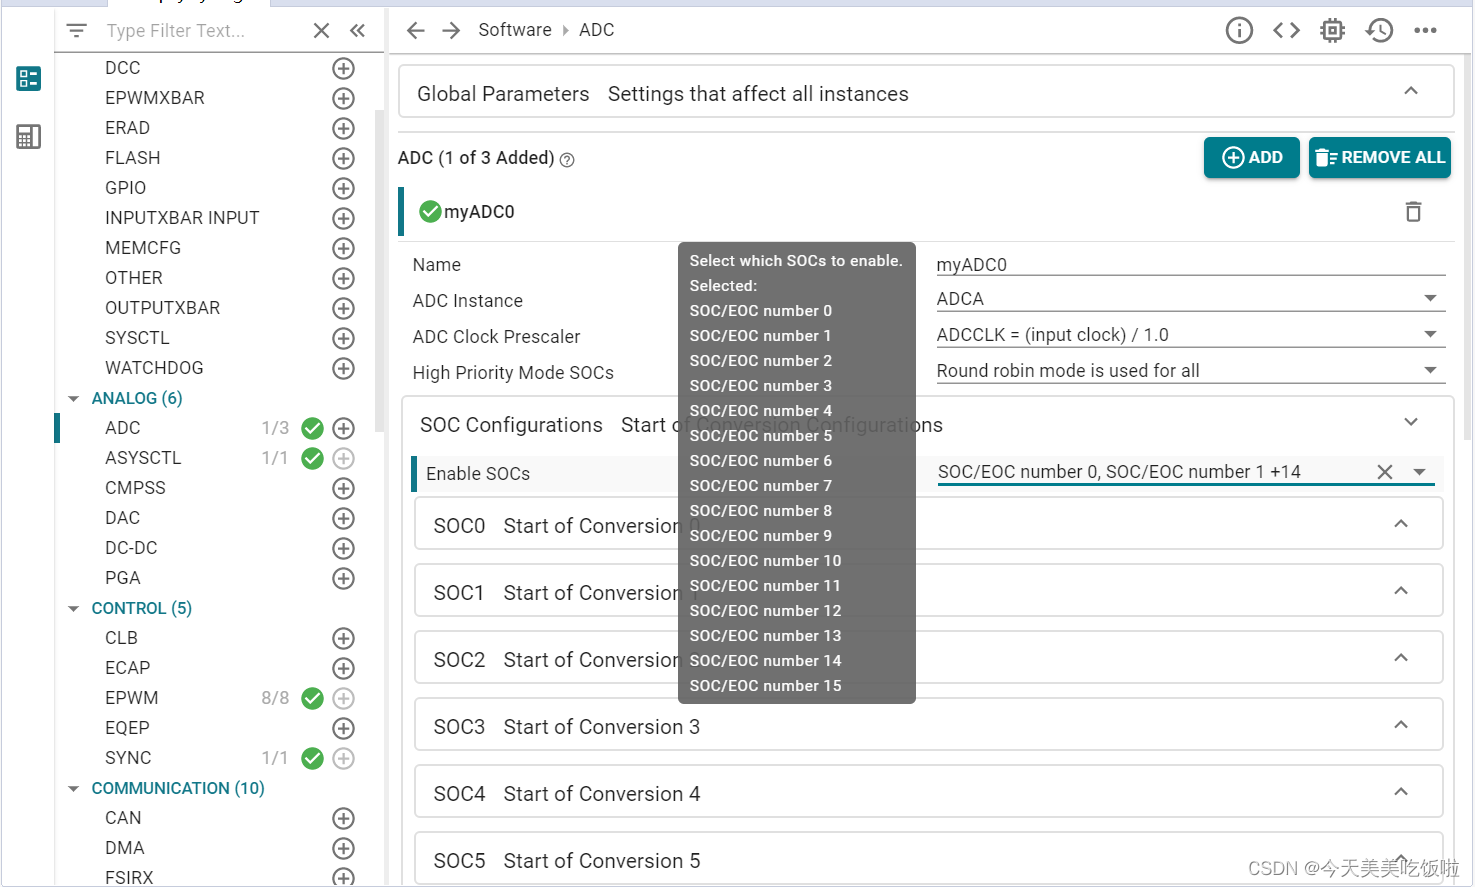Viewport: 1475px width, 887px height.
Task: Collapse the sidebar with double-chevron icon
Action: tap(357, 31)
